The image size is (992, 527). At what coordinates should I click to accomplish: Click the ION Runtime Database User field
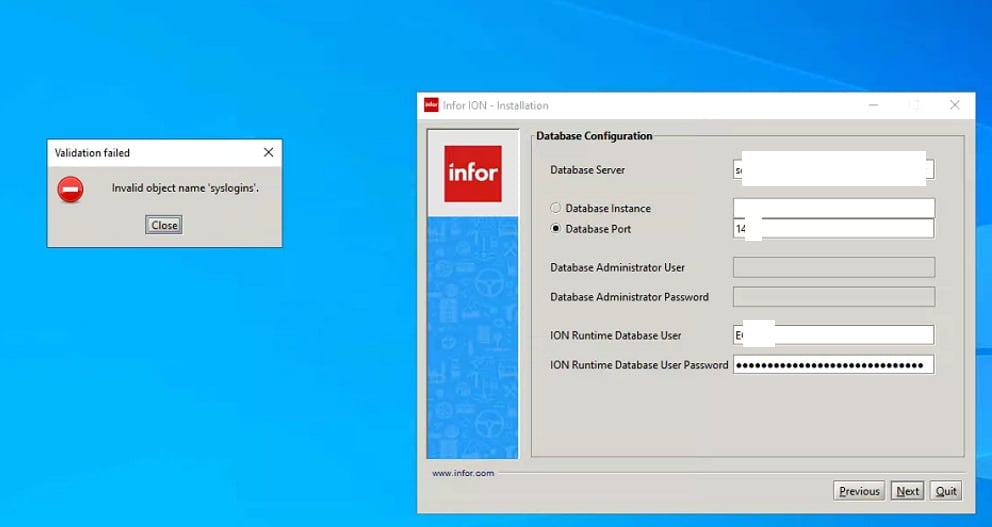coord(833,335)
